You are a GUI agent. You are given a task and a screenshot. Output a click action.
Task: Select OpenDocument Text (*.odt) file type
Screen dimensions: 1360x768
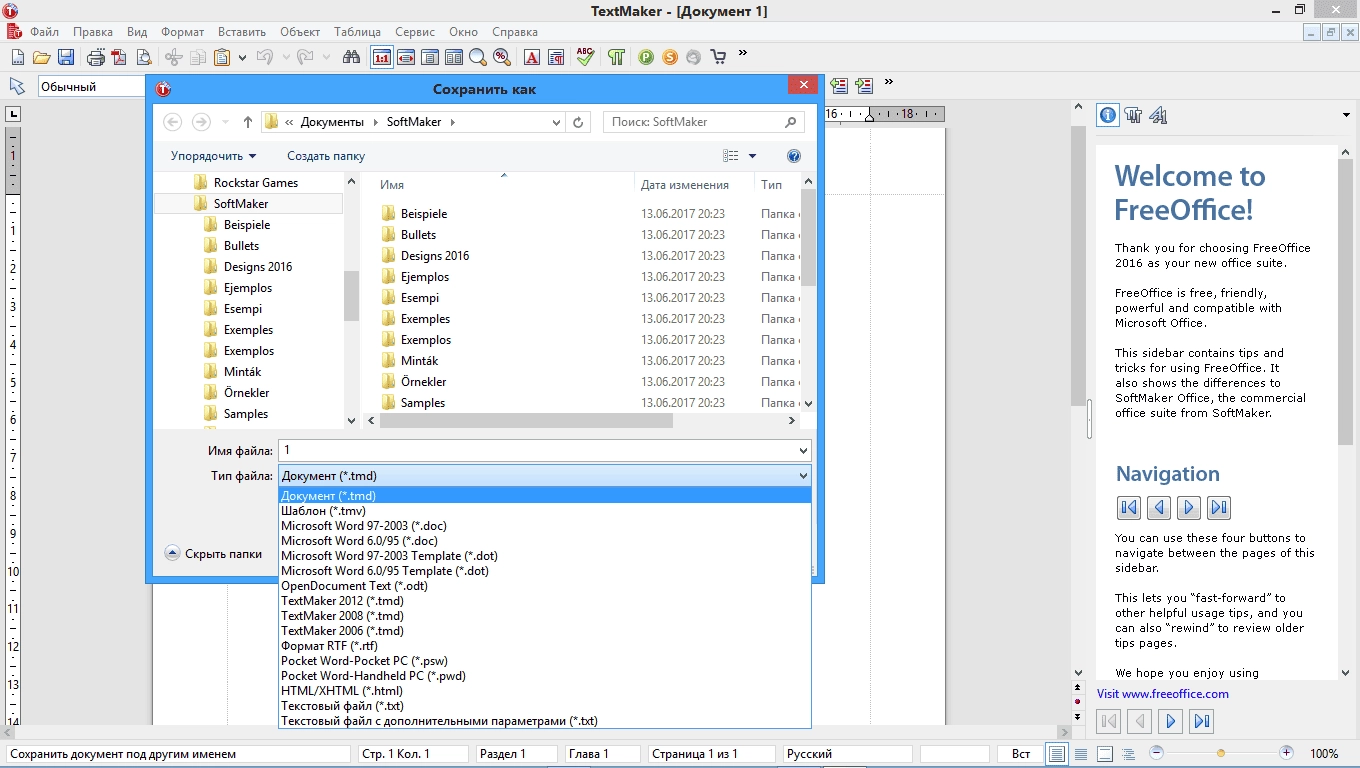pyautogui.click(x=545, y=586)
